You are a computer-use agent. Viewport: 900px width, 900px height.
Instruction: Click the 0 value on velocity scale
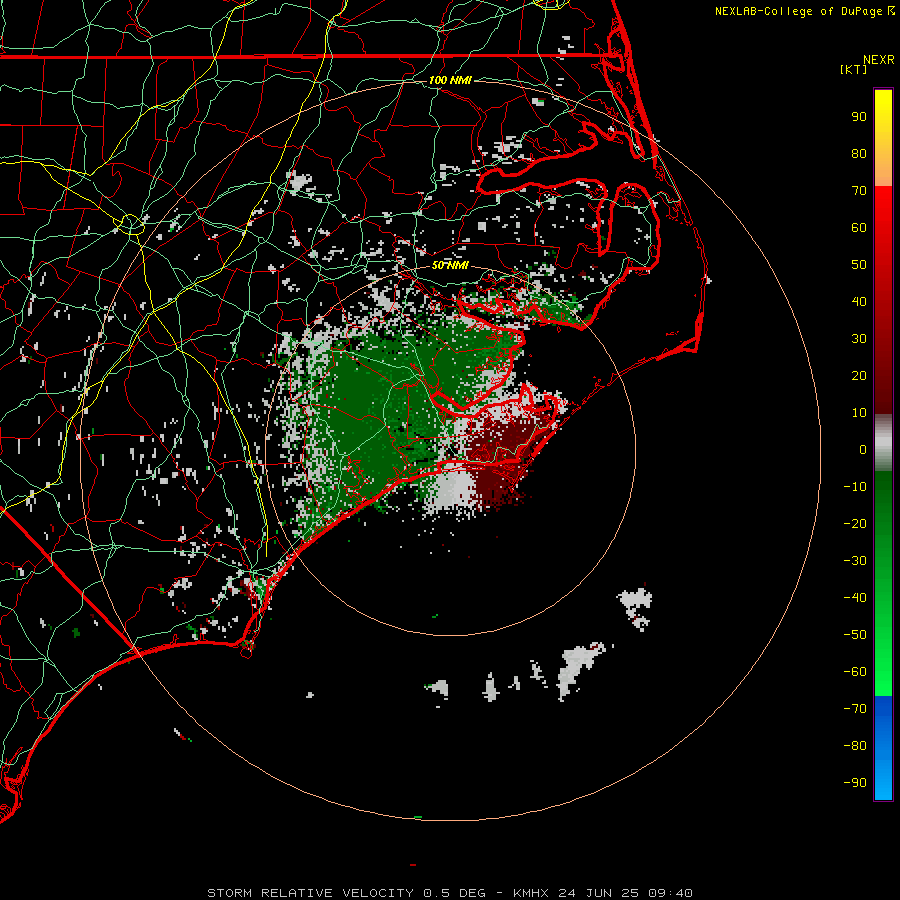coord(863,450)
